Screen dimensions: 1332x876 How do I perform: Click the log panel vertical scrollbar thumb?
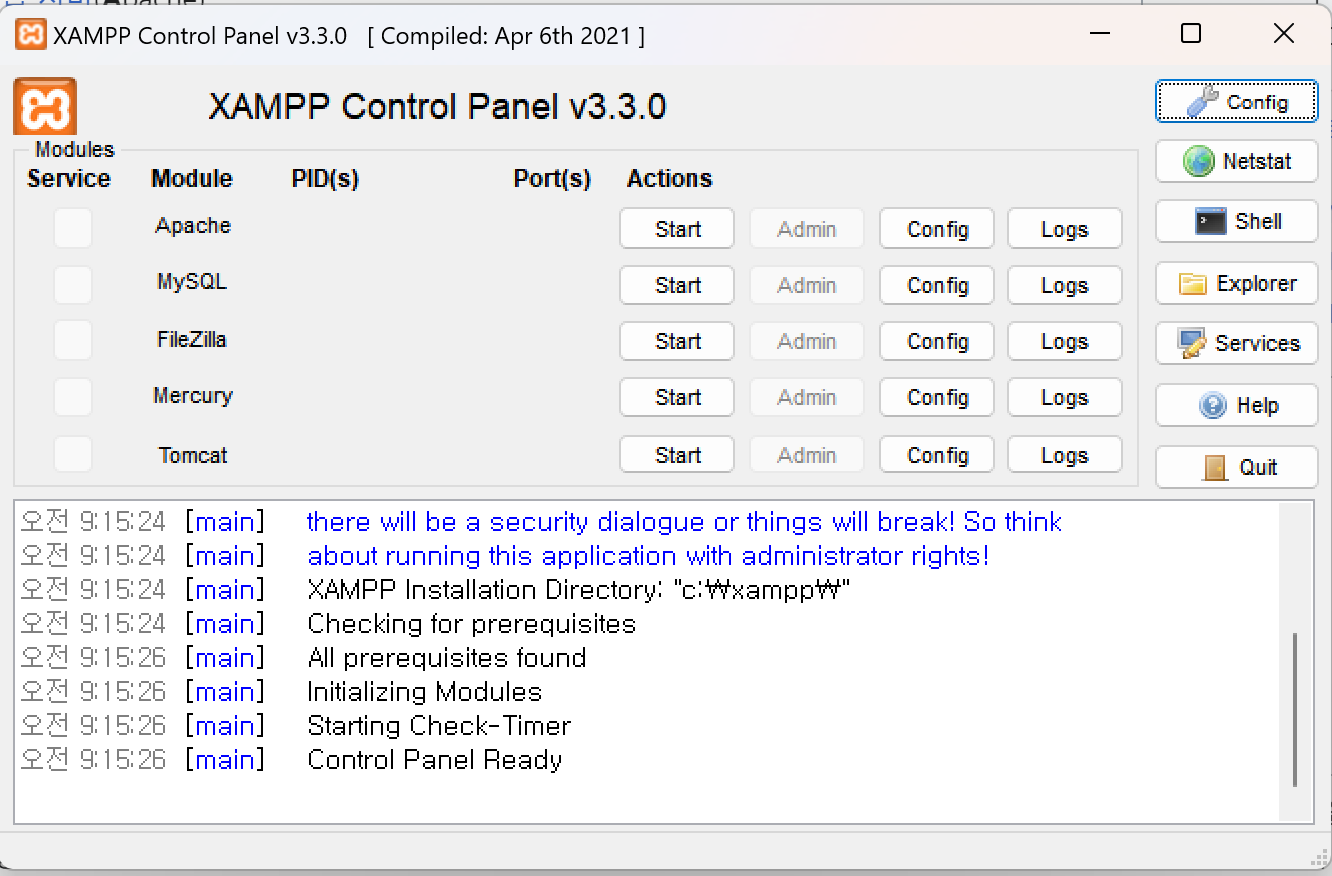click(x=1295, y=709)
